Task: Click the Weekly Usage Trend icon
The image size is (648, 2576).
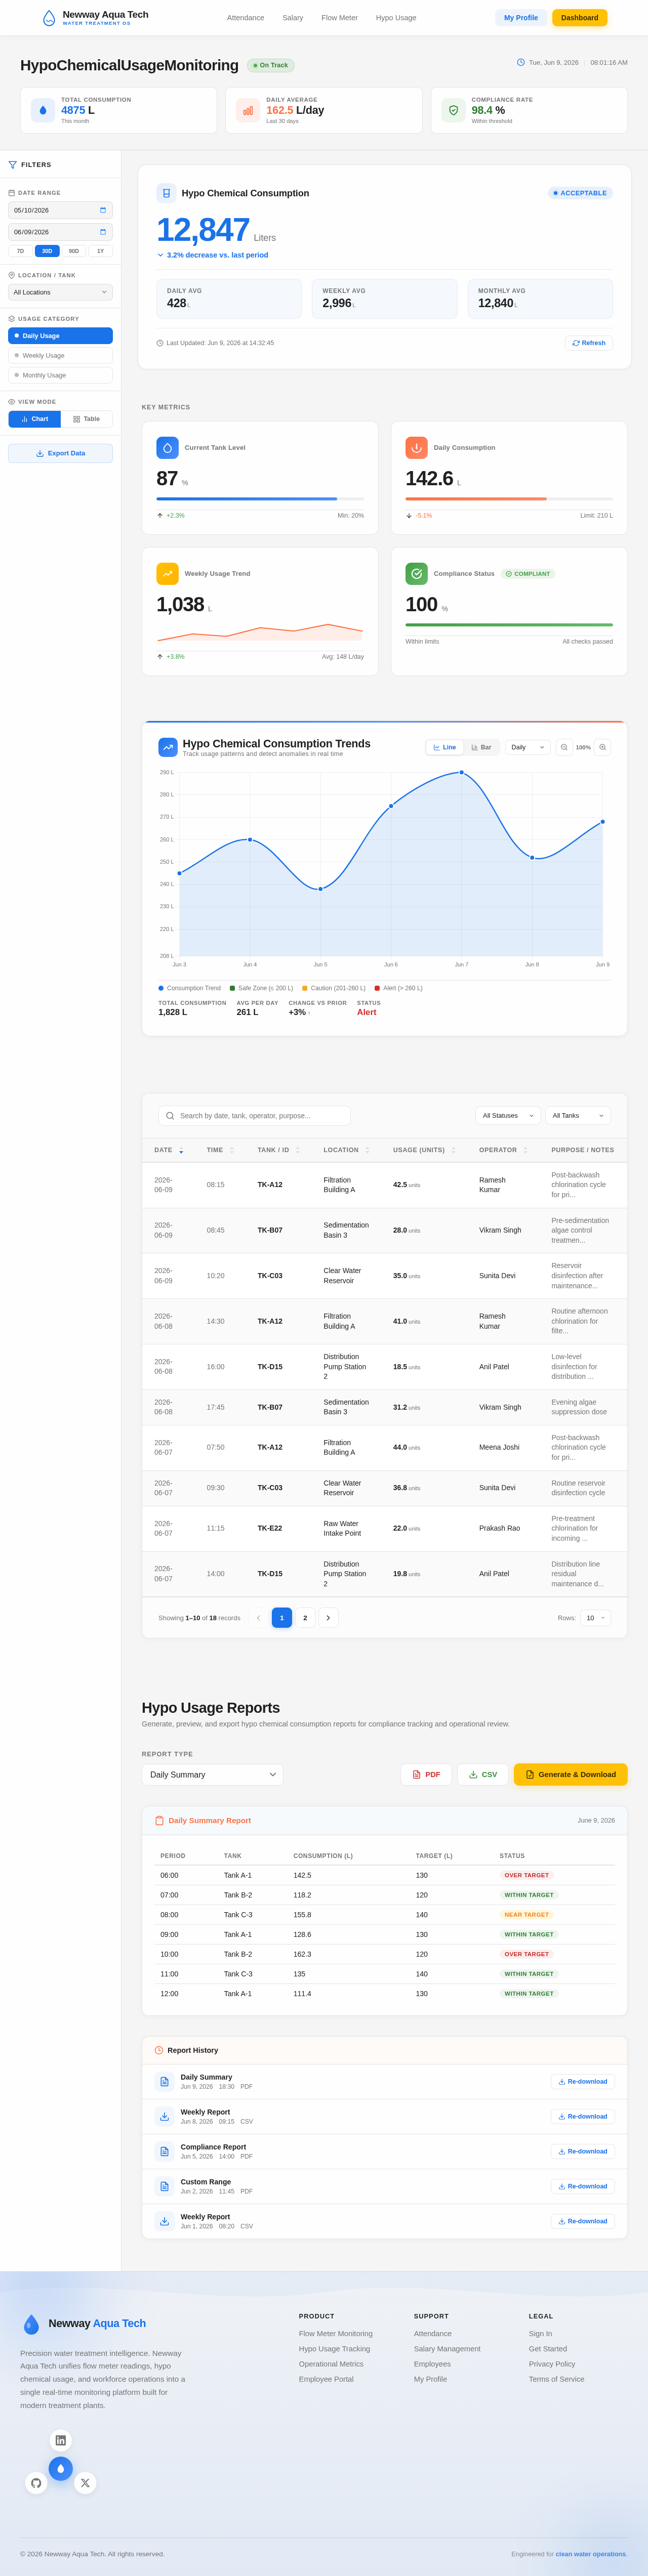Action: [x=167, y=574]
